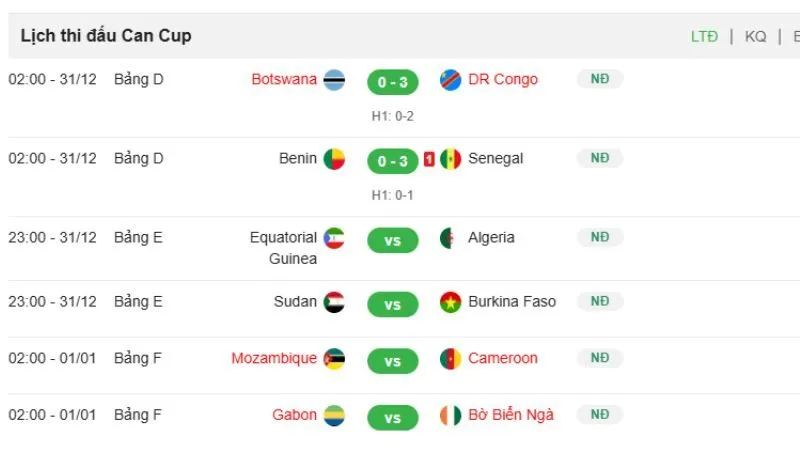Switch to the KQ results tab

[x=756, y=36]
